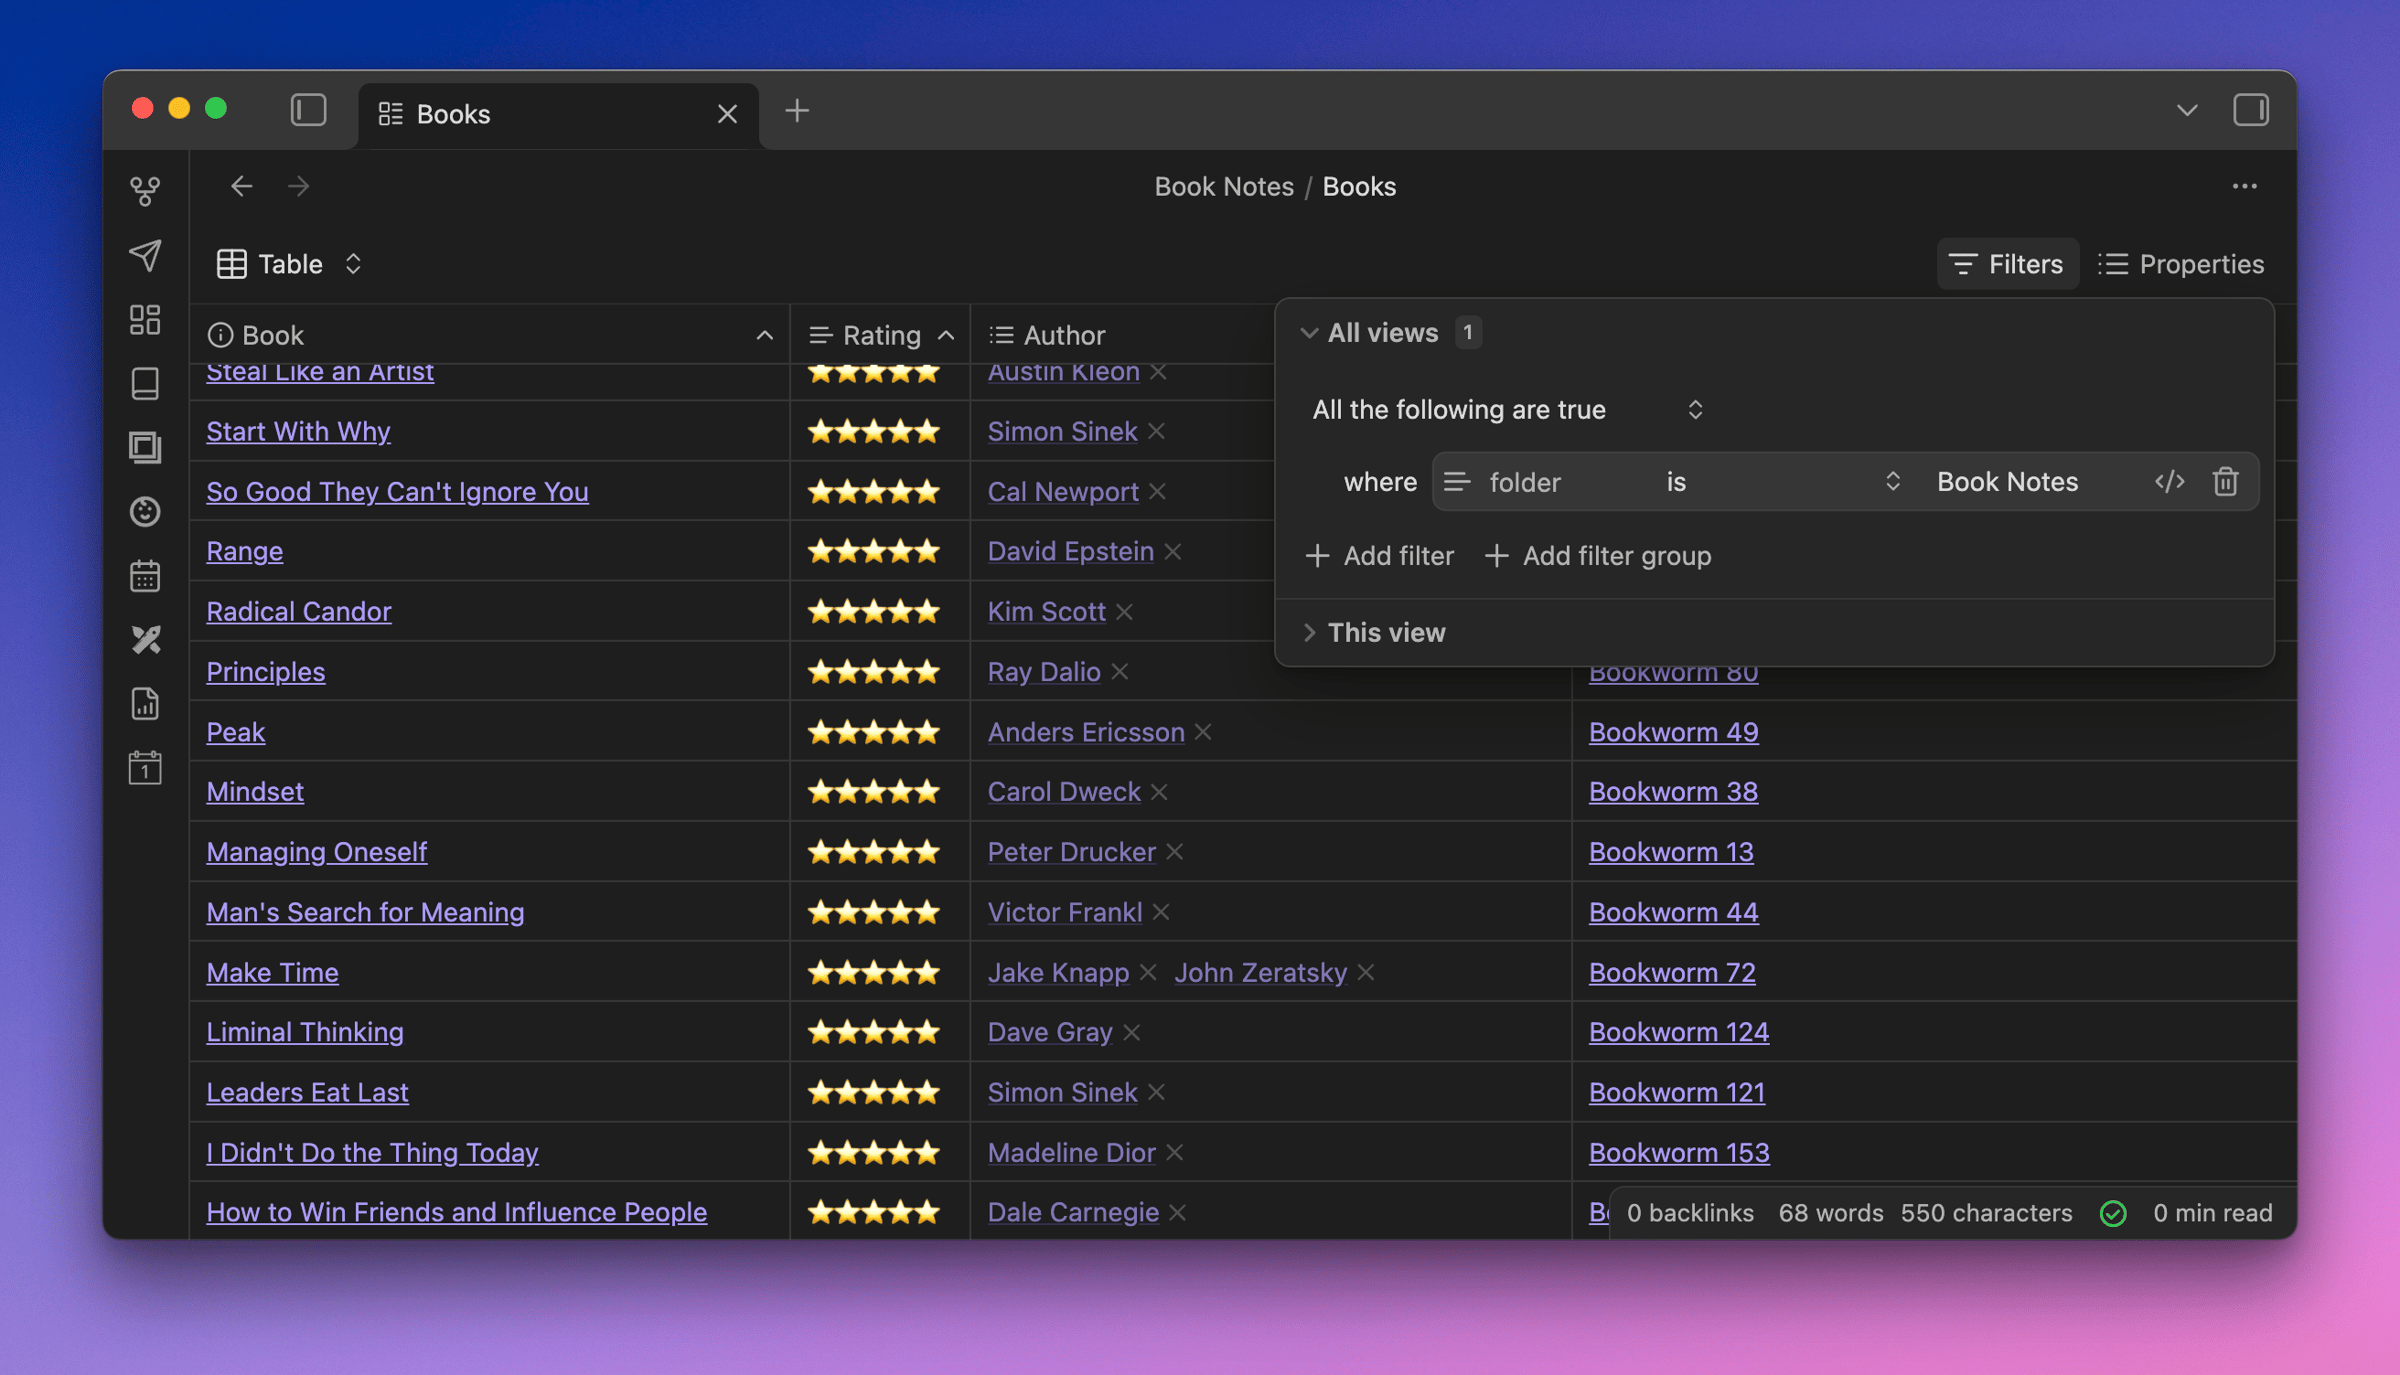Click the book ribbon icon
The width and height of the screenshot is (2400, 1375).
click(x=145, y=383)
